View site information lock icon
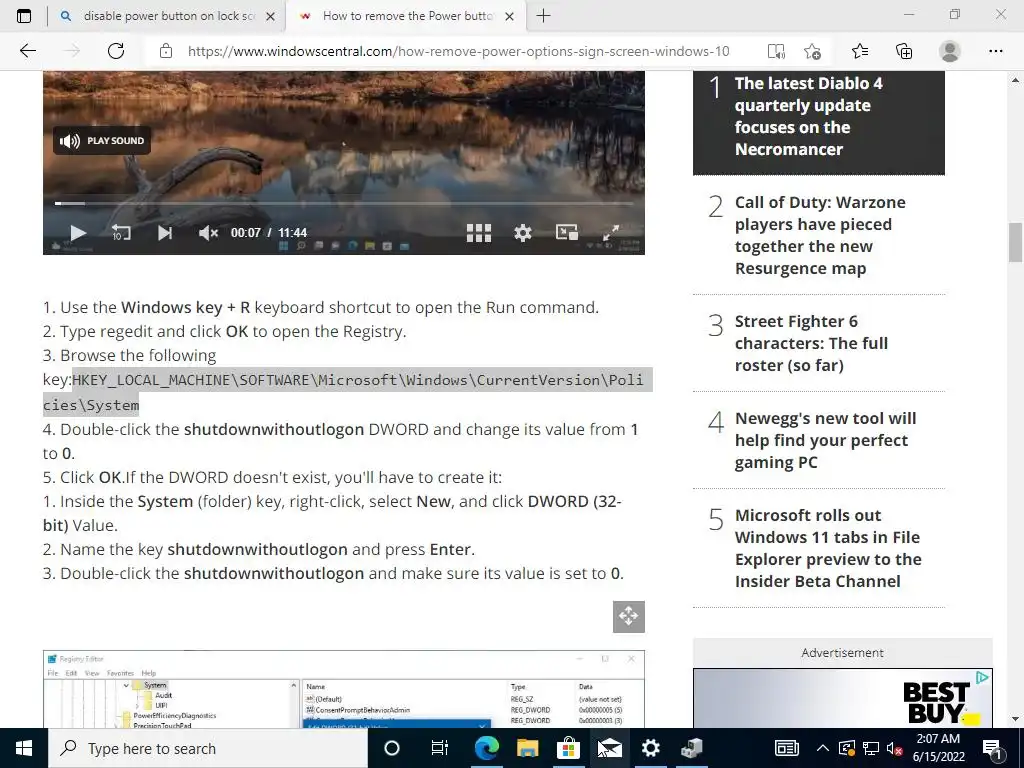Screen dimensions: 1024x768 166,51
